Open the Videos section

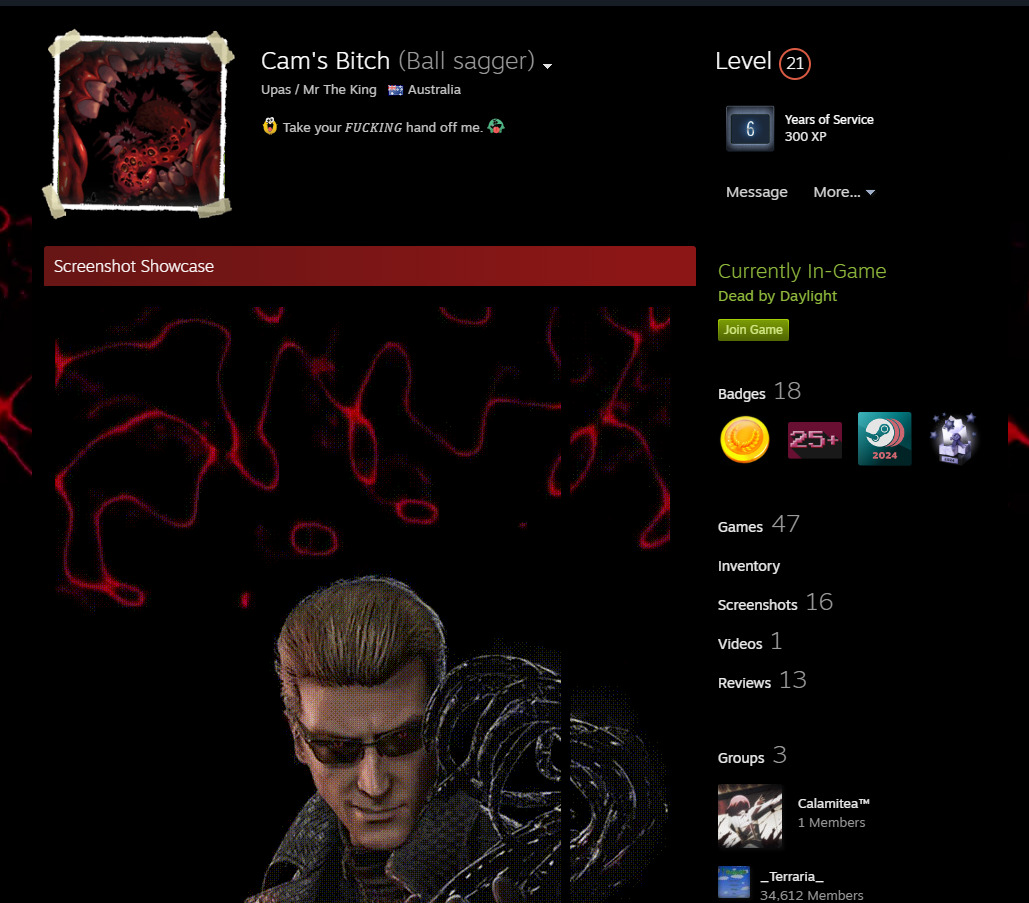750,642
